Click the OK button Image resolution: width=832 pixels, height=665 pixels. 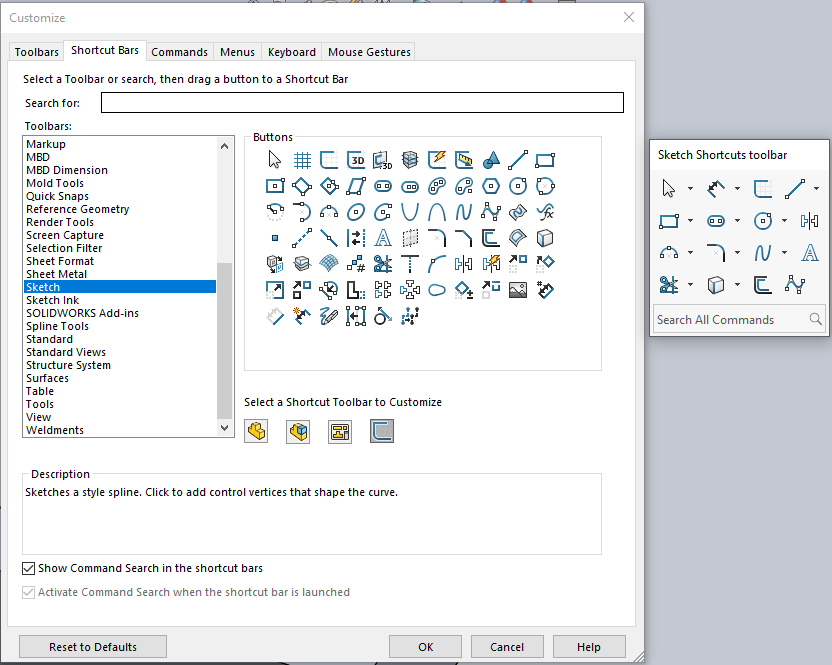click(x=426, y=647)
